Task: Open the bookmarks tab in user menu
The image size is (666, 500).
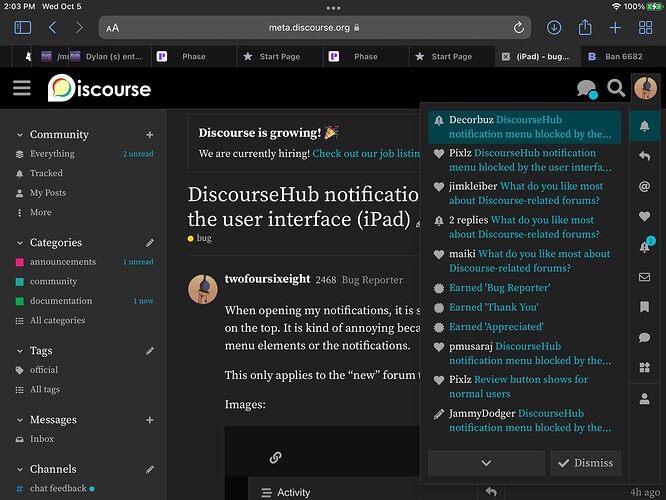Action: [x=644, y=307]
